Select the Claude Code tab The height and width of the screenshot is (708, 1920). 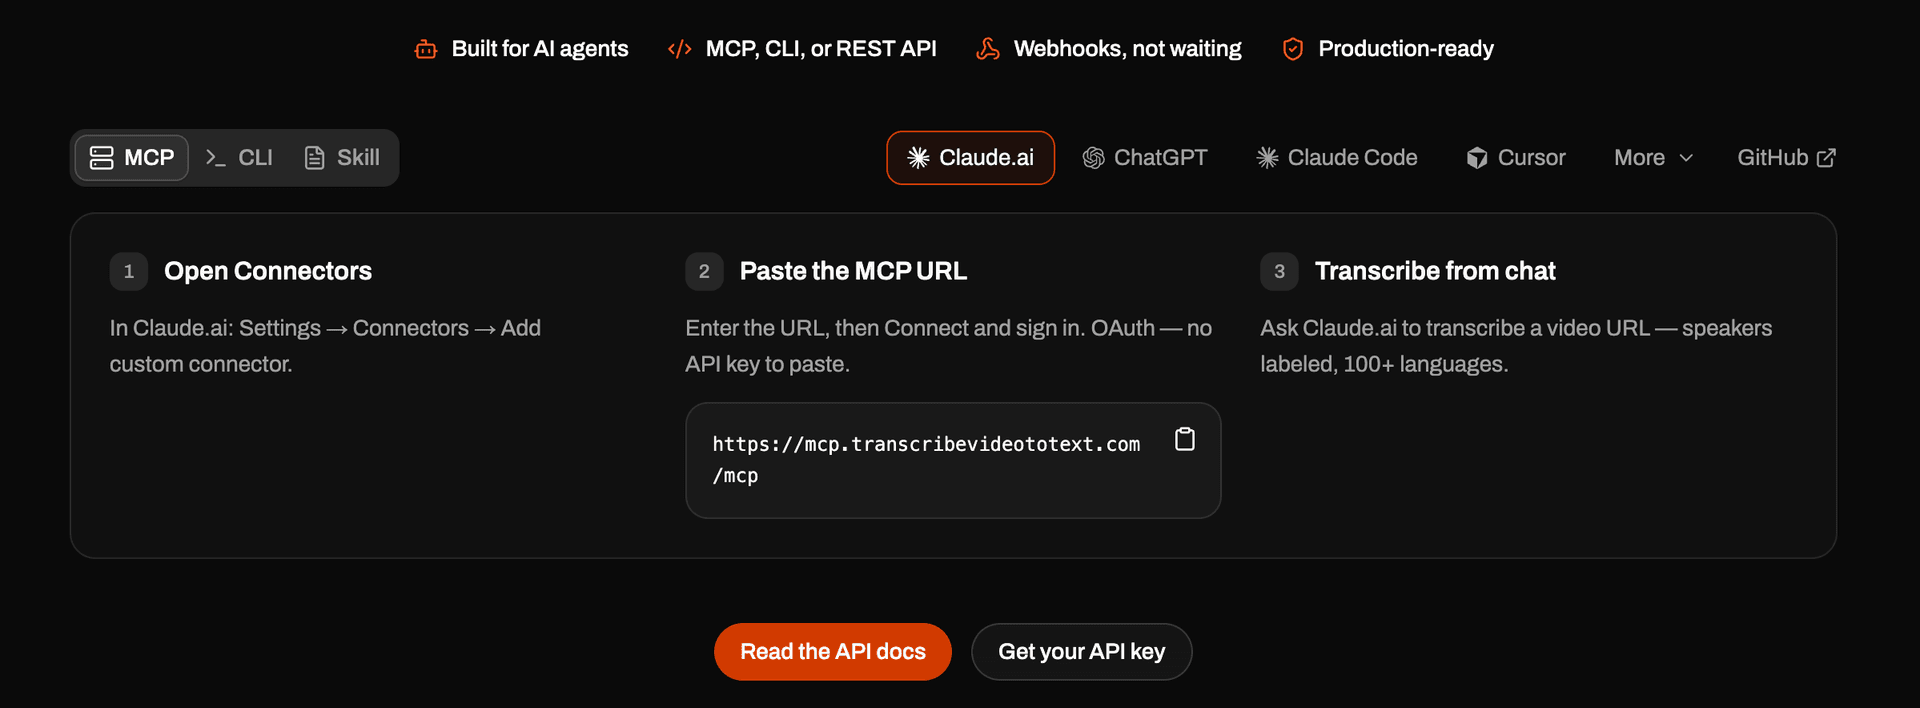click(1337, 158)
